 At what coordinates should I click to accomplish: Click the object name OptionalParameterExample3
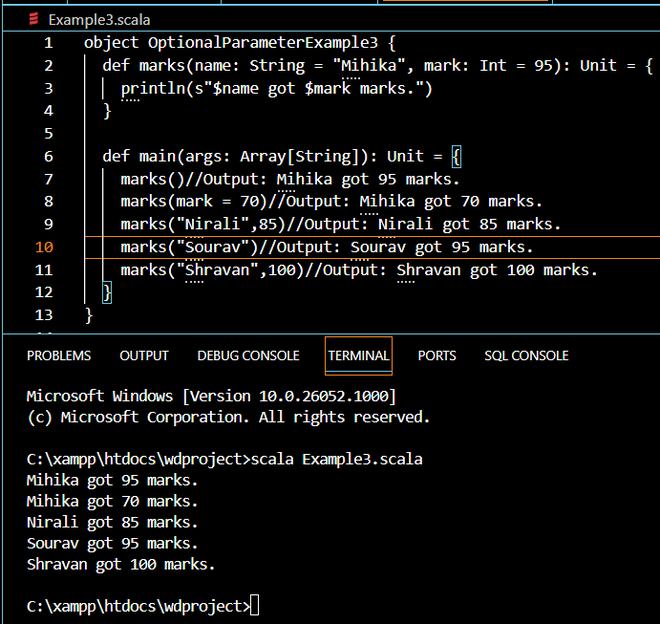click(x=263, y=43)
